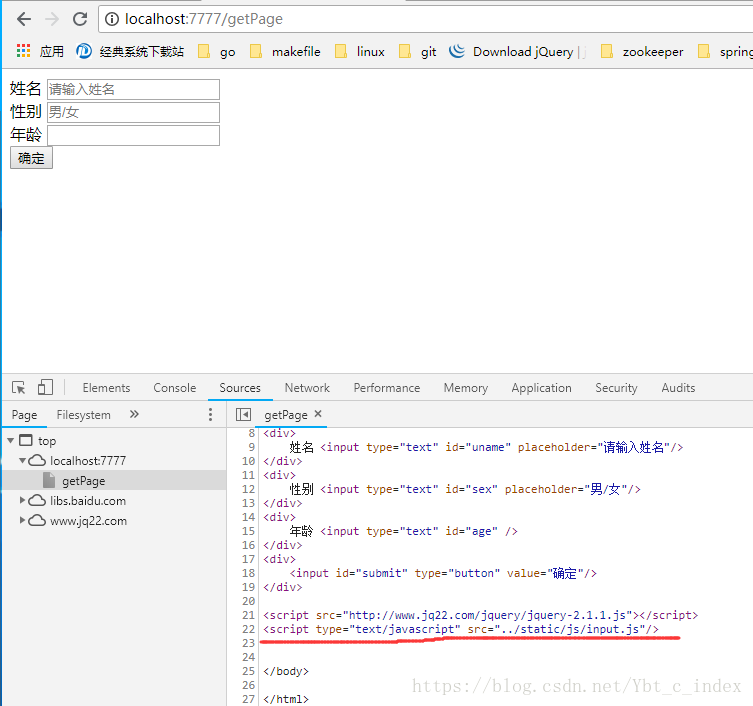Open the linux bookmark folder

pos(360,51)
